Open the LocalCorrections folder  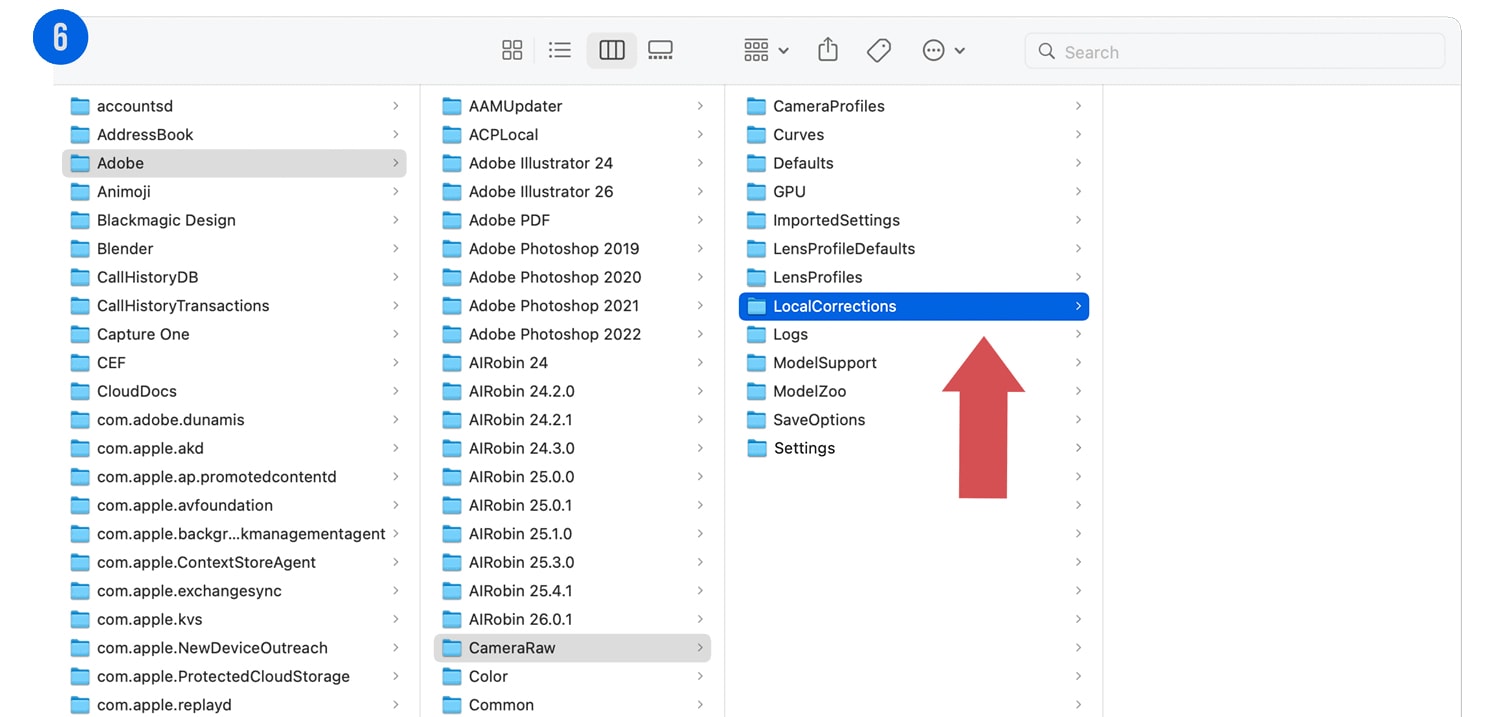914,306
